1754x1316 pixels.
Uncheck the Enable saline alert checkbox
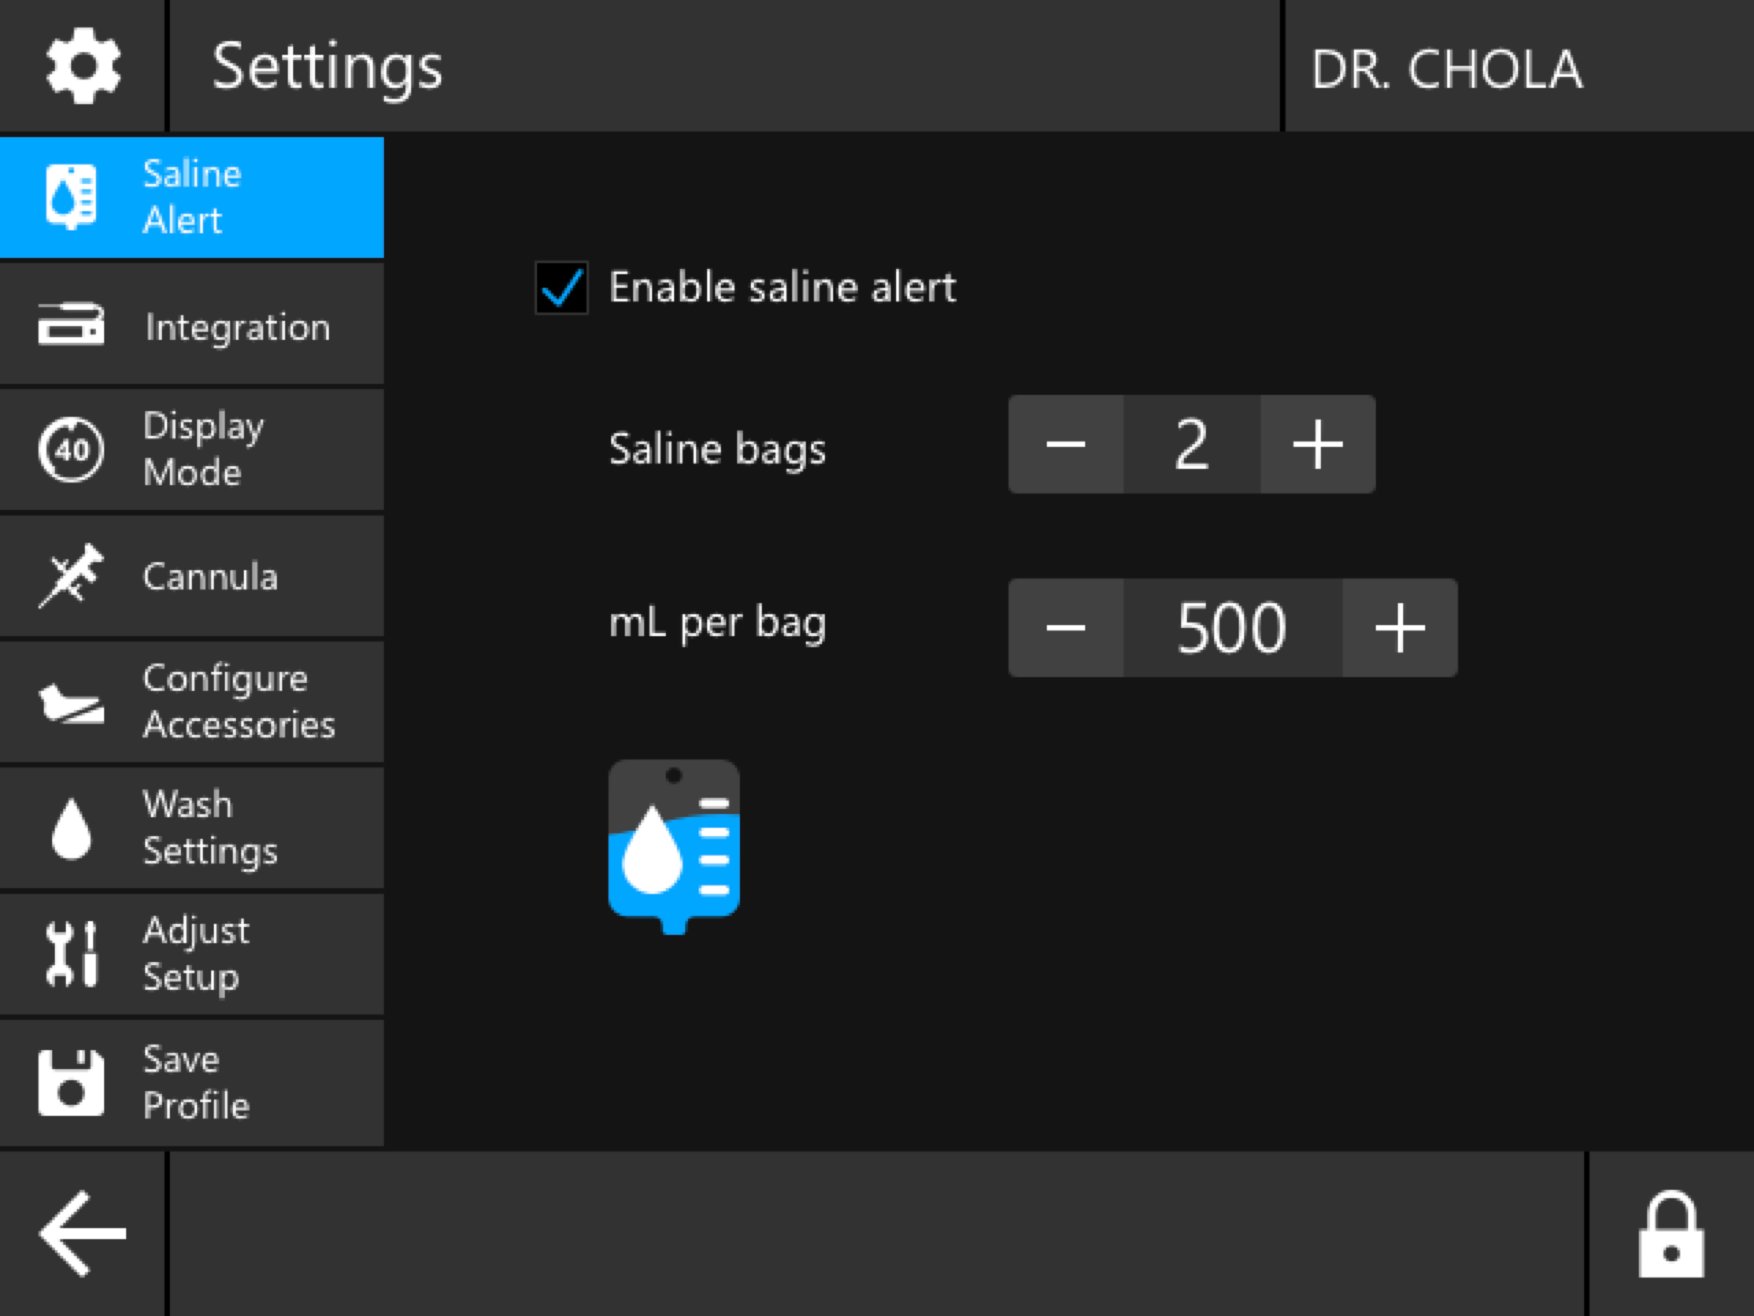562,288
